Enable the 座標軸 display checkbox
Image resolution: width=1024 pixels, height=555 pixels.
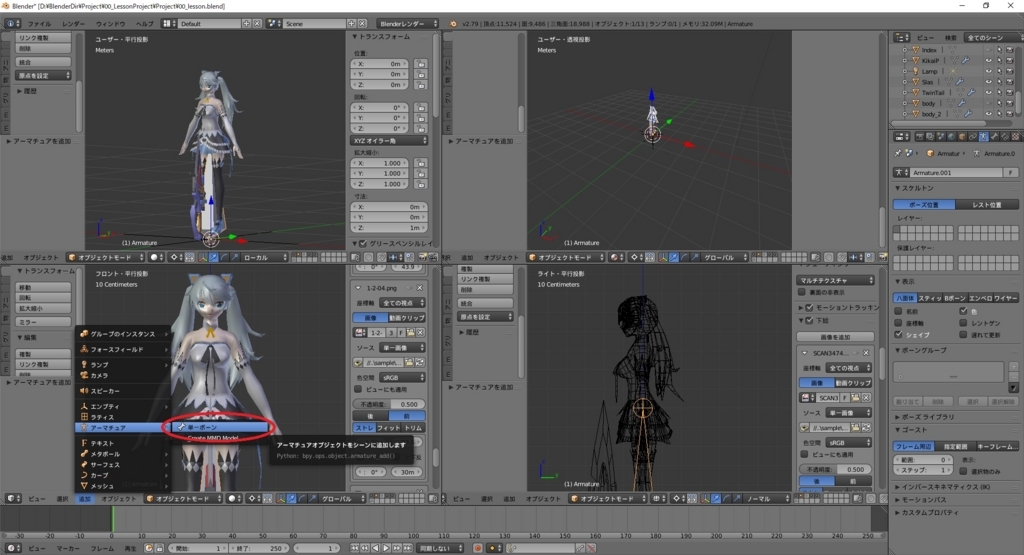pyautogui.click(x=899, y=323)
